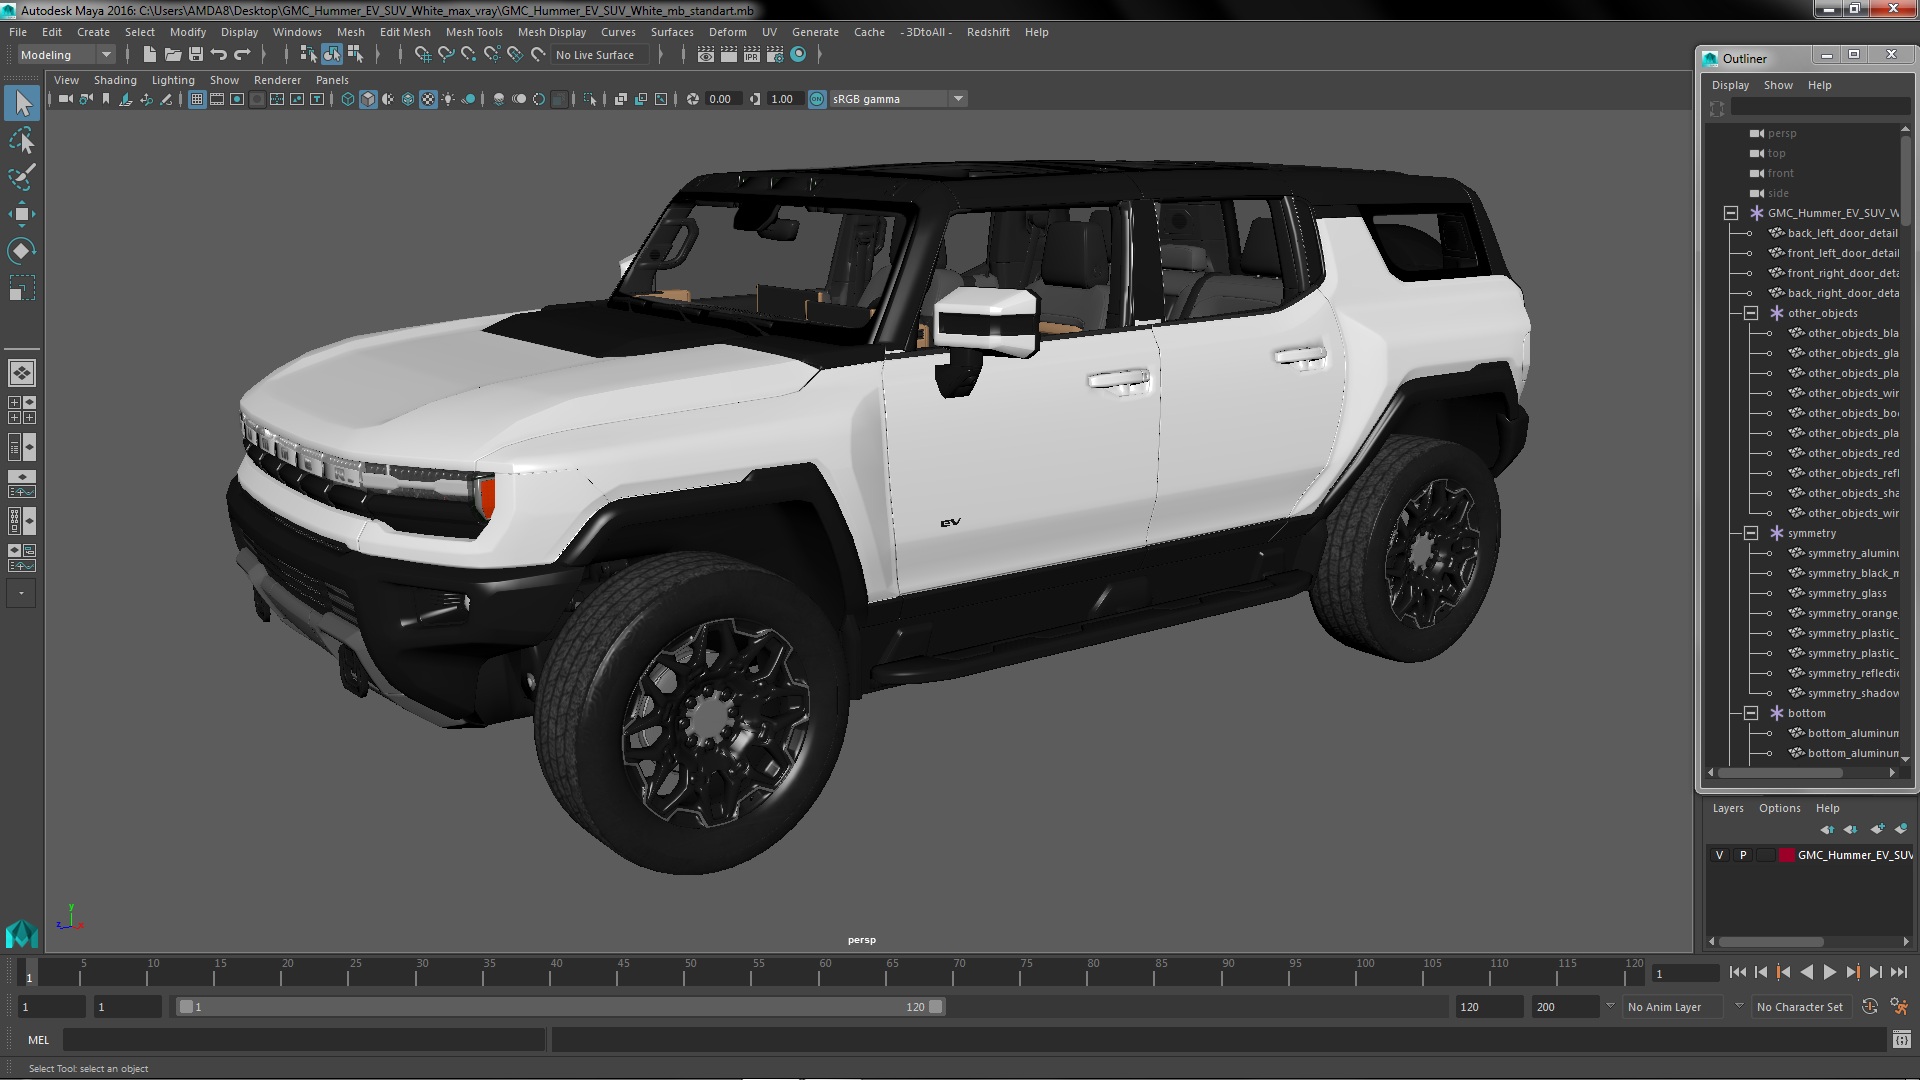Viewport: 1920px width, 1080px height.
Task: Open the Render View window icon
Action: click(705, 55)
